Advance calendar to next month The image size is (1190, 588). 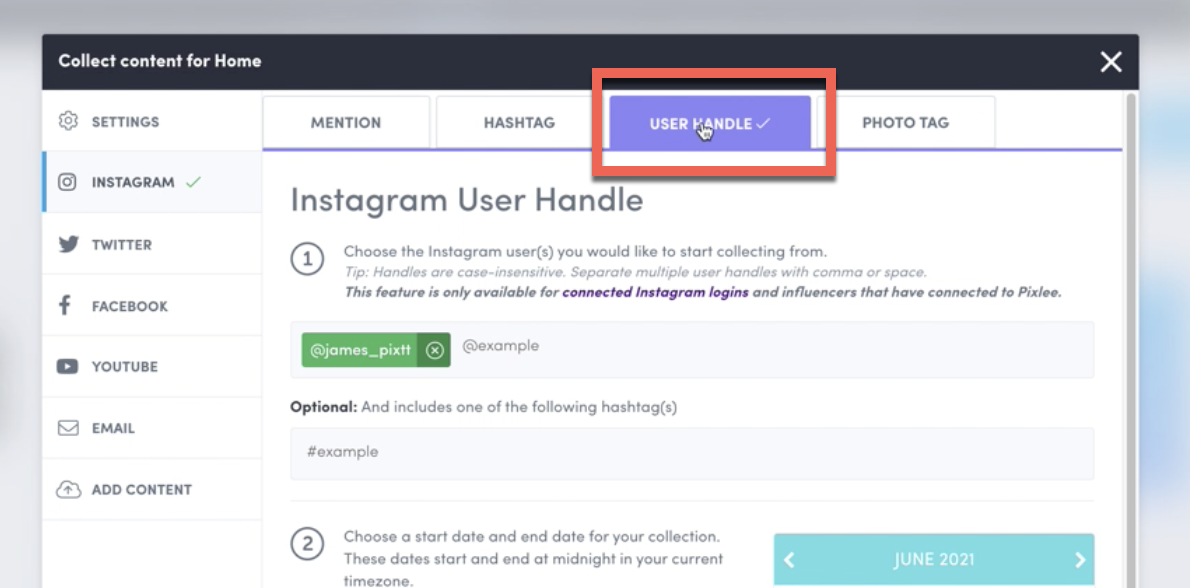pos(1079,560)
